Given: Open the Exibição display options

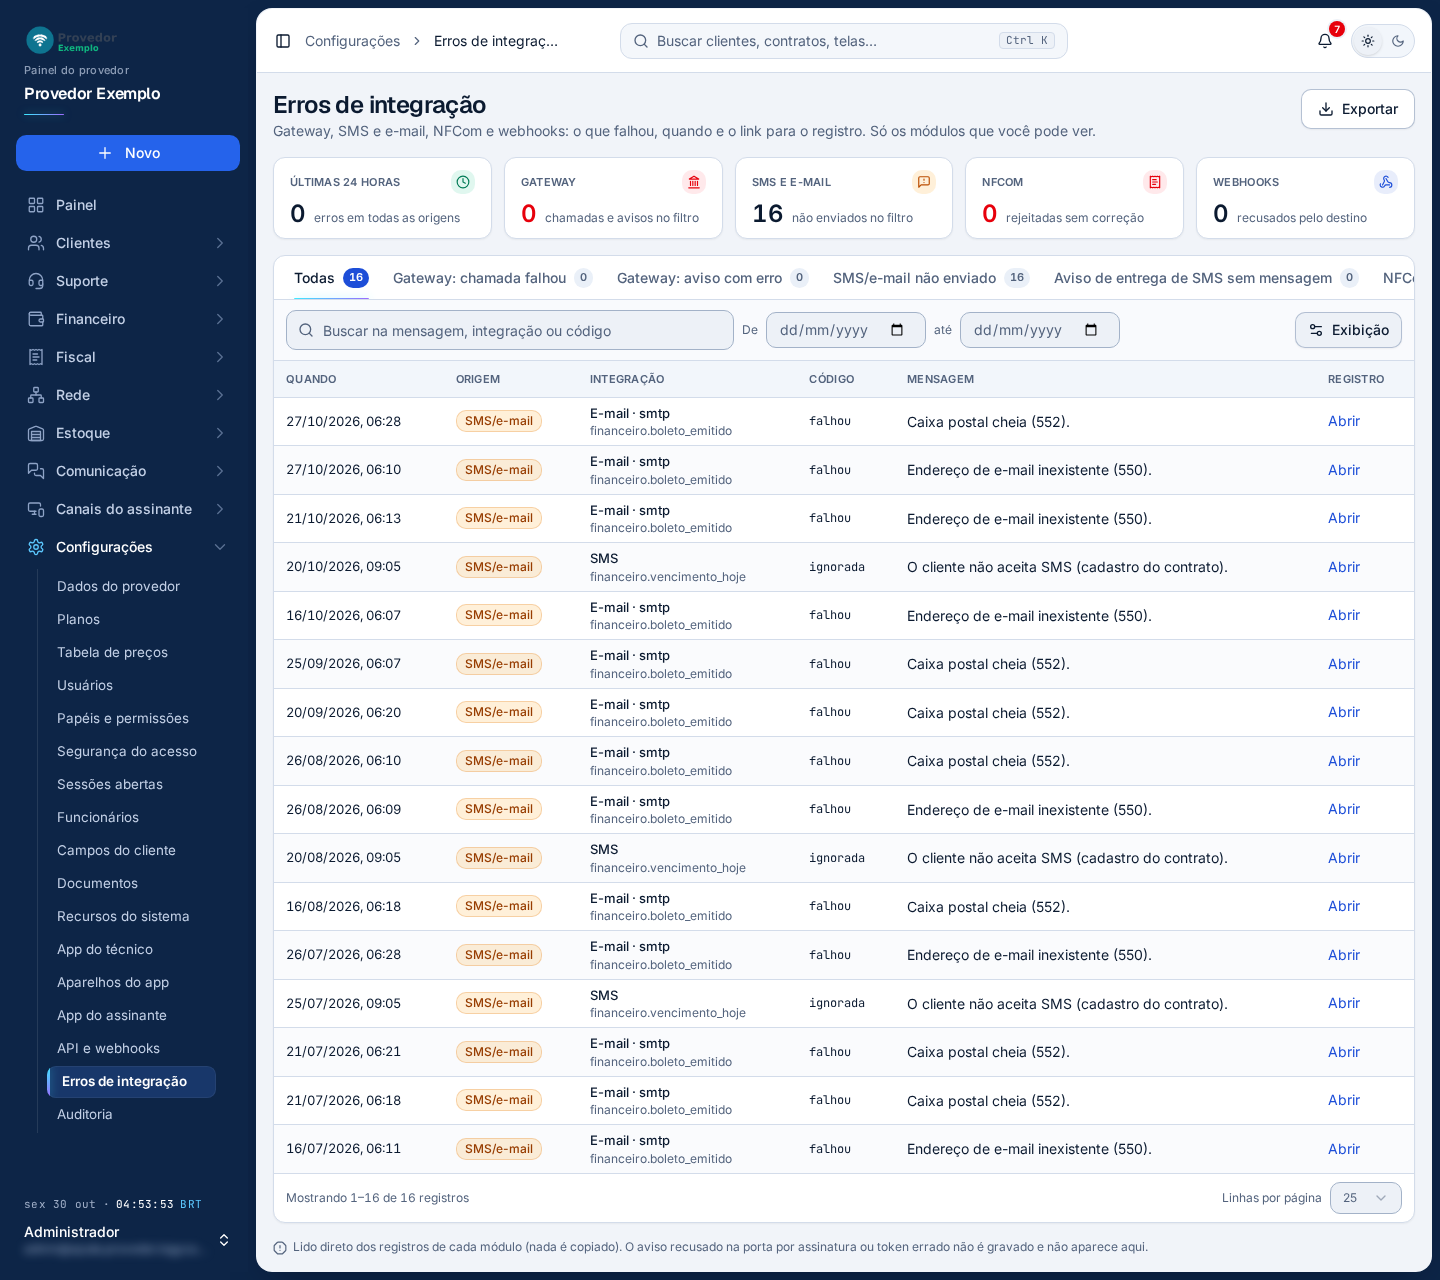Looking at the screenshot, I should pyautogui.click(x=1348, y=330).
